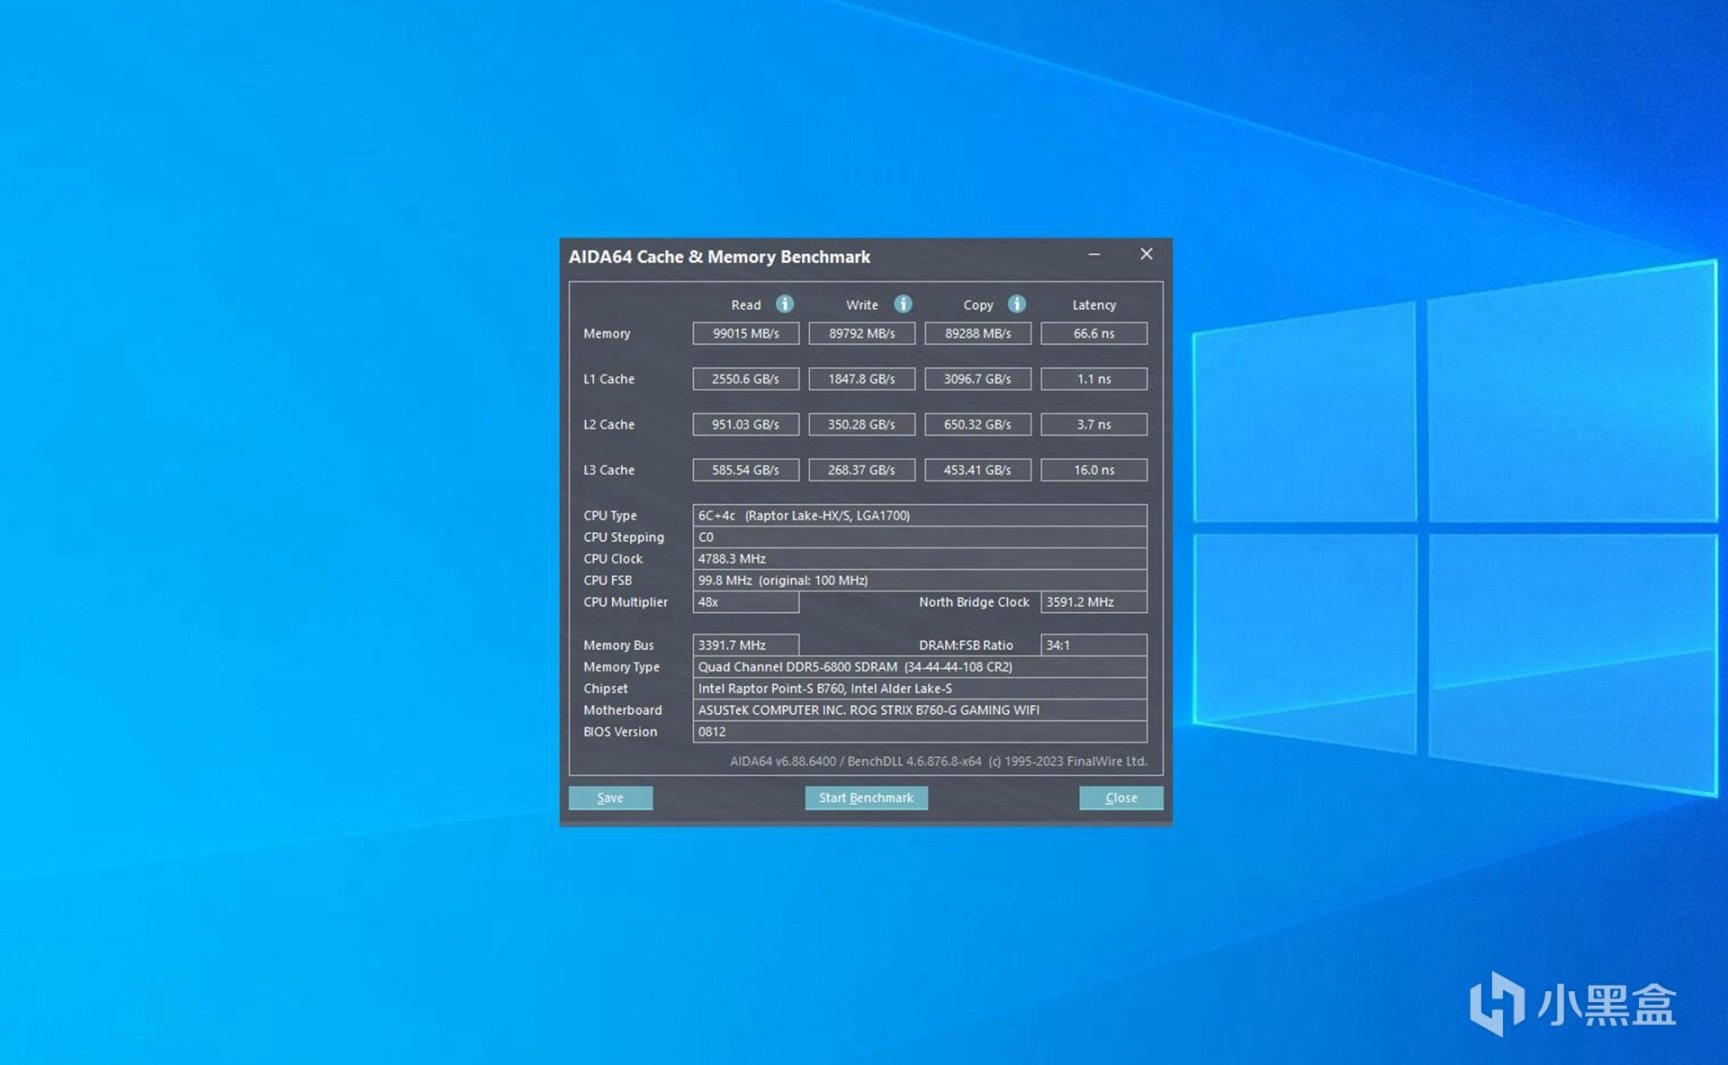
Task: Click the CPU Multiplier label
Action: (x=626, y=602)
